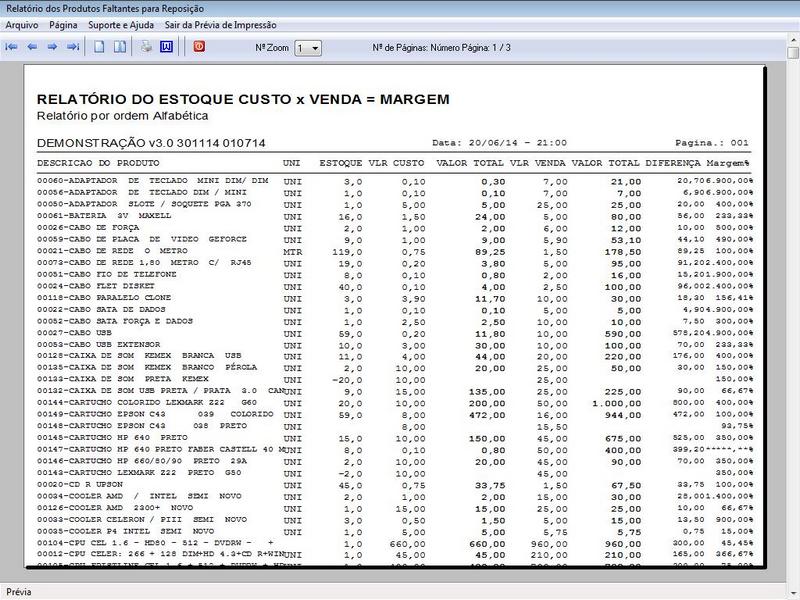Click row 00118-CABO PARALELO CLONE

[394, 298]
